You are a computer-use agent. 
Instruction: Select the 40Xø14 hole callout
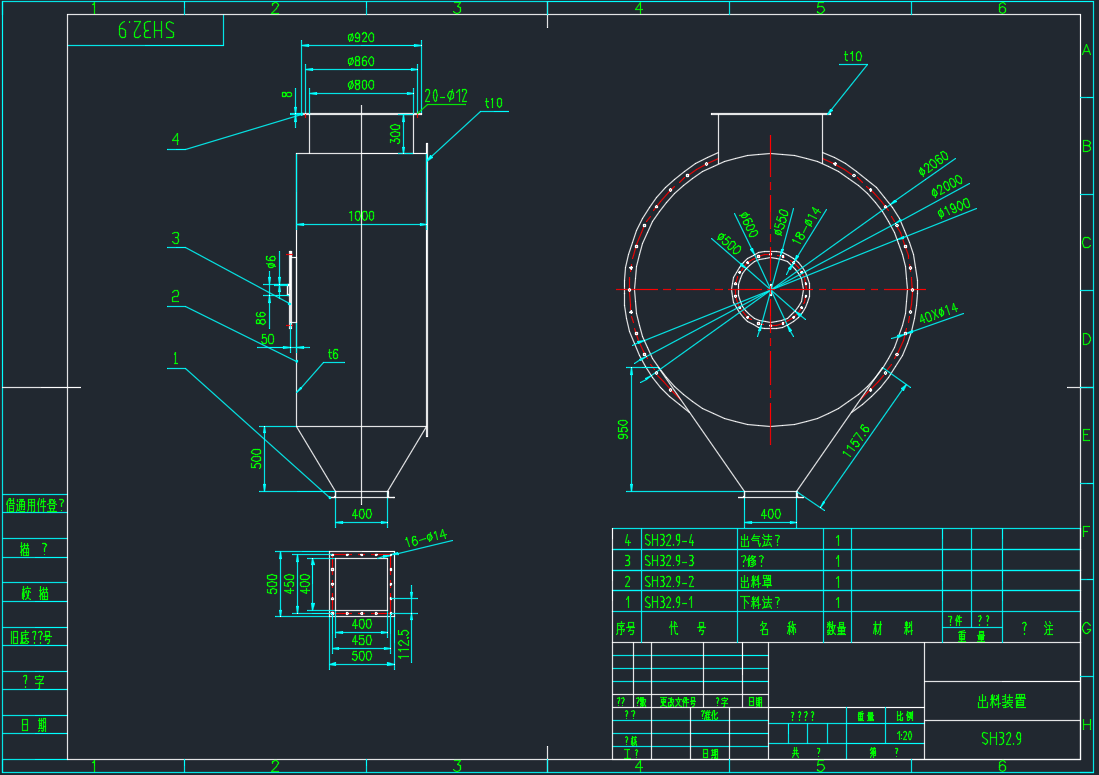pos(938,313)
